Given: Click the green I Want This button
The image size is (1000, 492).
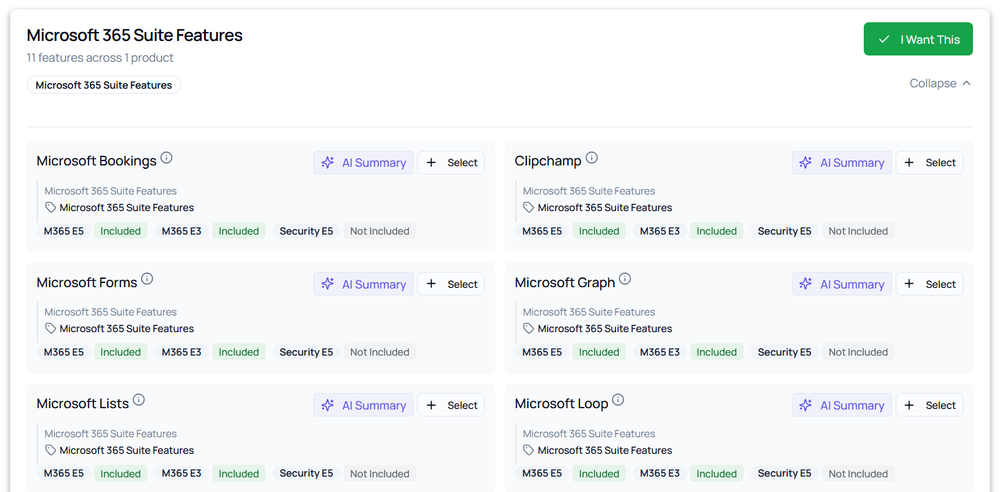Looking at the screenshot, I should pyautogui.click(x=918, y=40).
